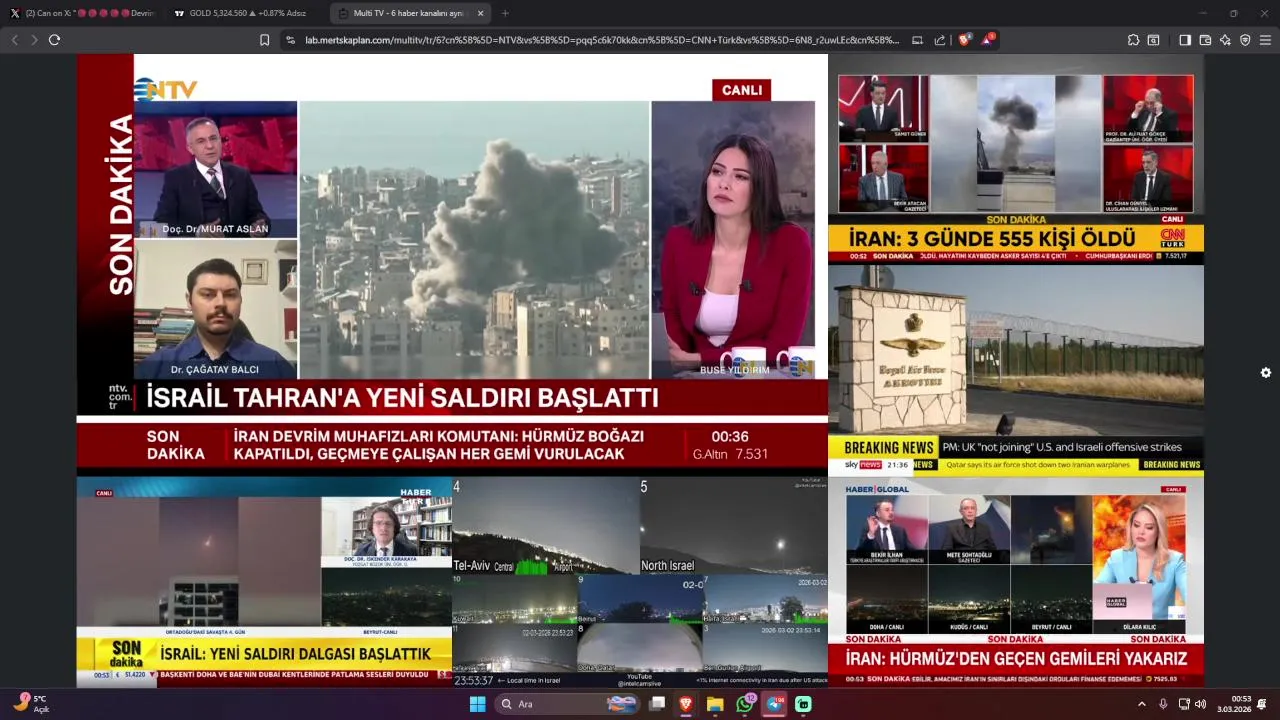Open Task View on the taskbar
The height and width of the screenshot is (720, 1280).
(x=657, y=704)
